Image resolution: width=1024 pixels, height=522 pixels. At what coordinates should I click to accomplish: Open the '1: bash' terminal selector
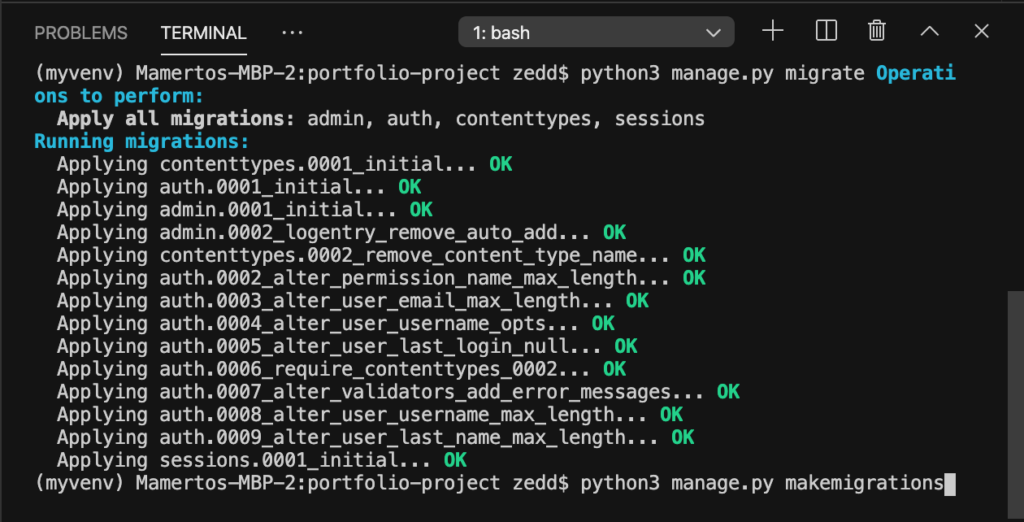tap(596, 32)
